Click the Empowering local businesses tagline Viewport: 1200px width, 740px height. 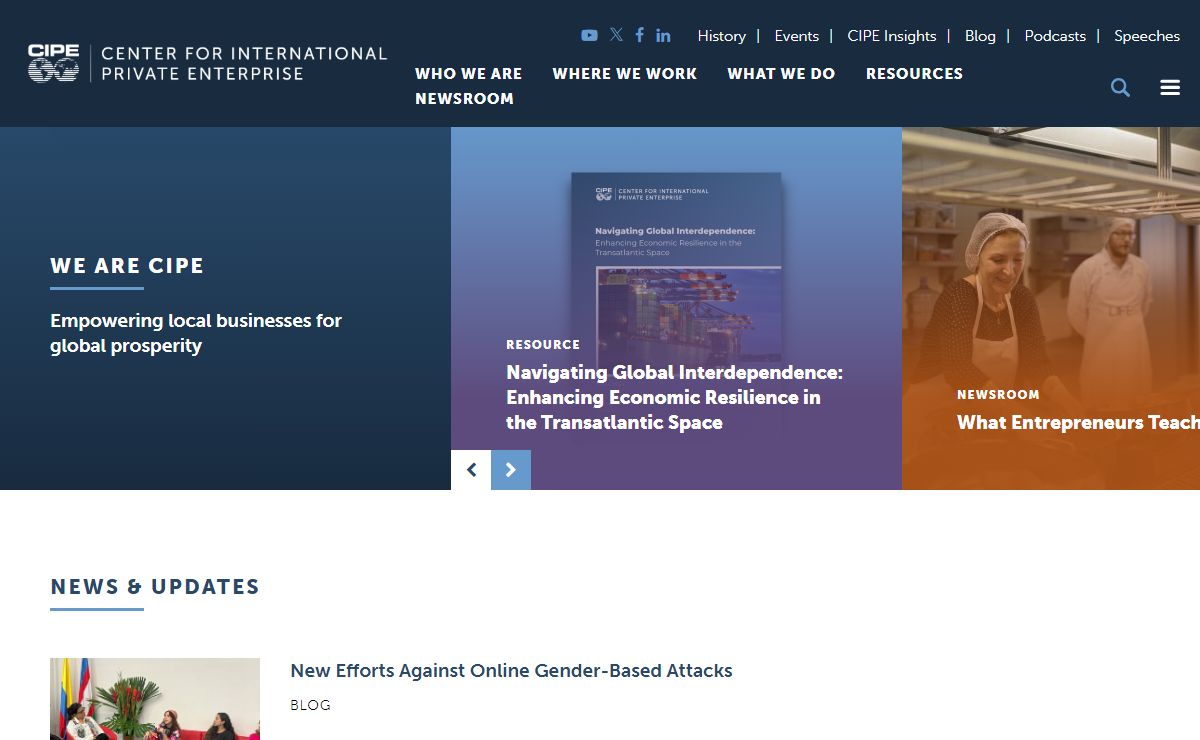click(x=196, y=333)
